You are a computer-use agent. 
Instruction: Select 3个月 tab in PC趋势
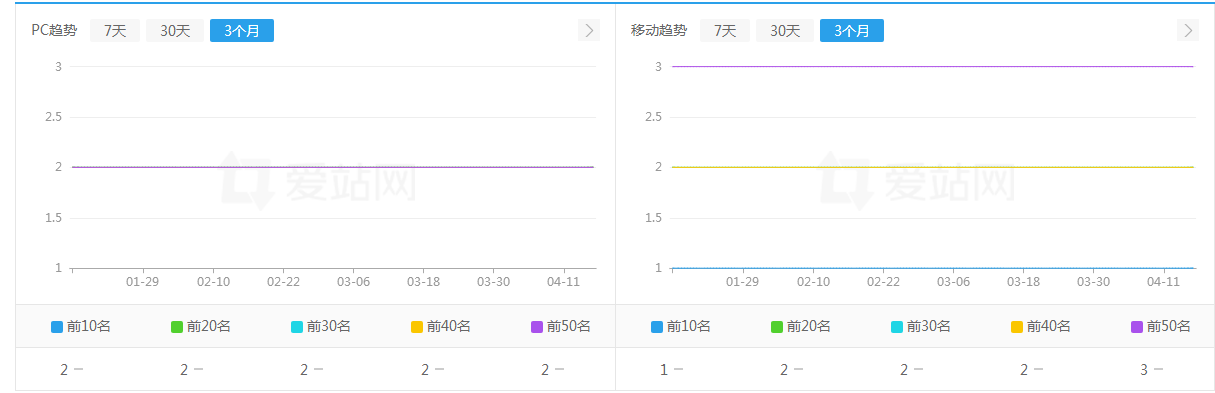tap(242, 30)
